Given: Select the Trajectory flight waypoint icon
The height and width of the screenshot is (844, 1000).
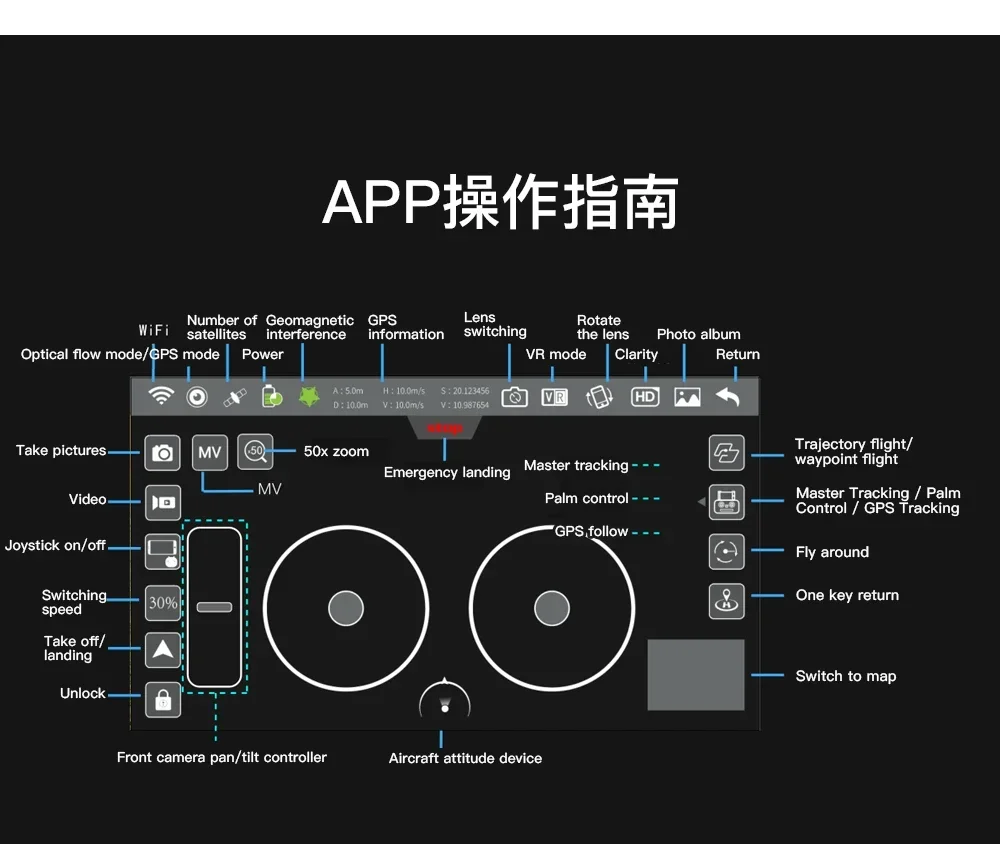Looking at the screenshot, I should click(x=726, y=453).
